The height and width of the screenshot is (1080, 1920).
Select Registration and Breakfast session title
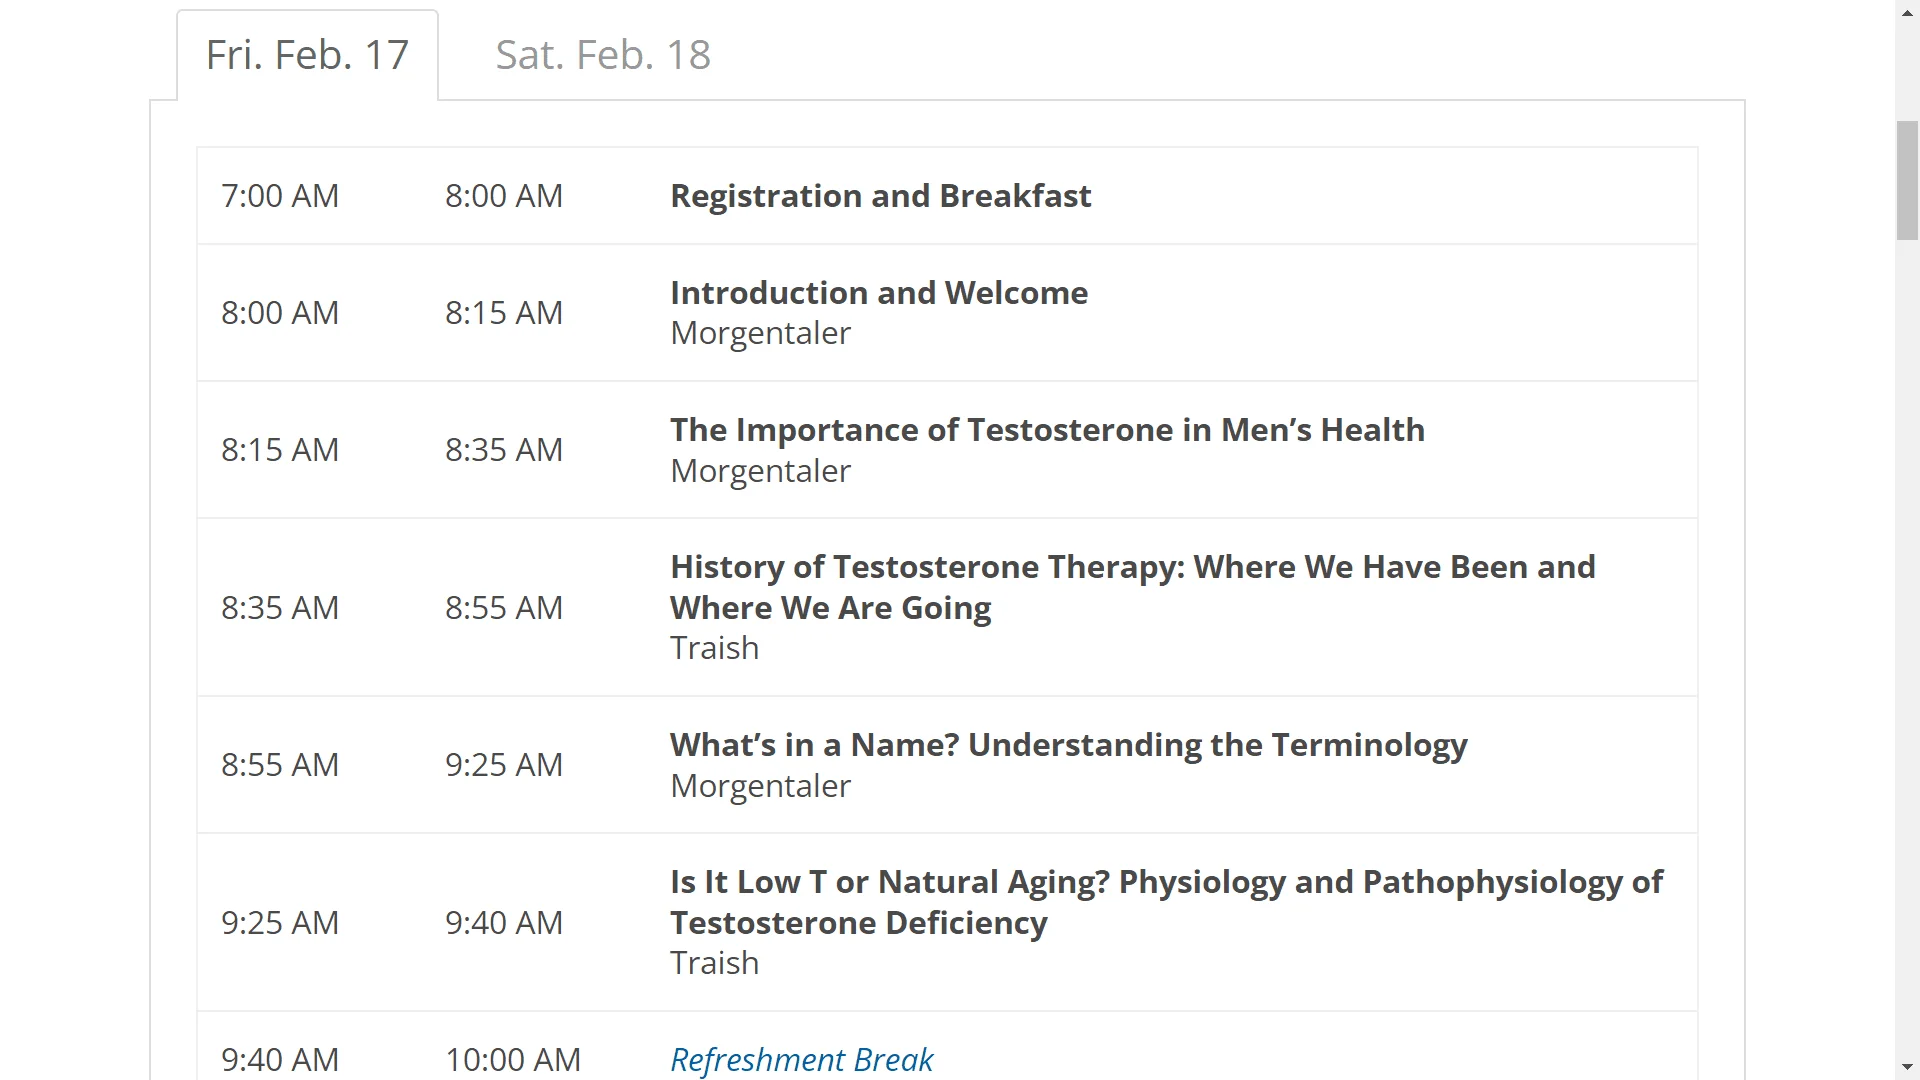pos(880,196)
